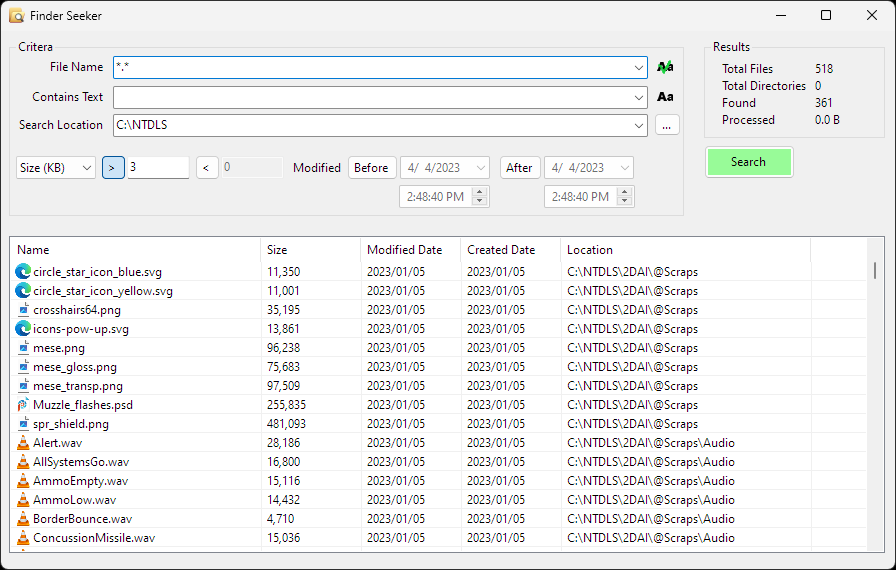Click VLC icon next to Alert.wav
Viewport: 896px width, 570px height.
23,443
